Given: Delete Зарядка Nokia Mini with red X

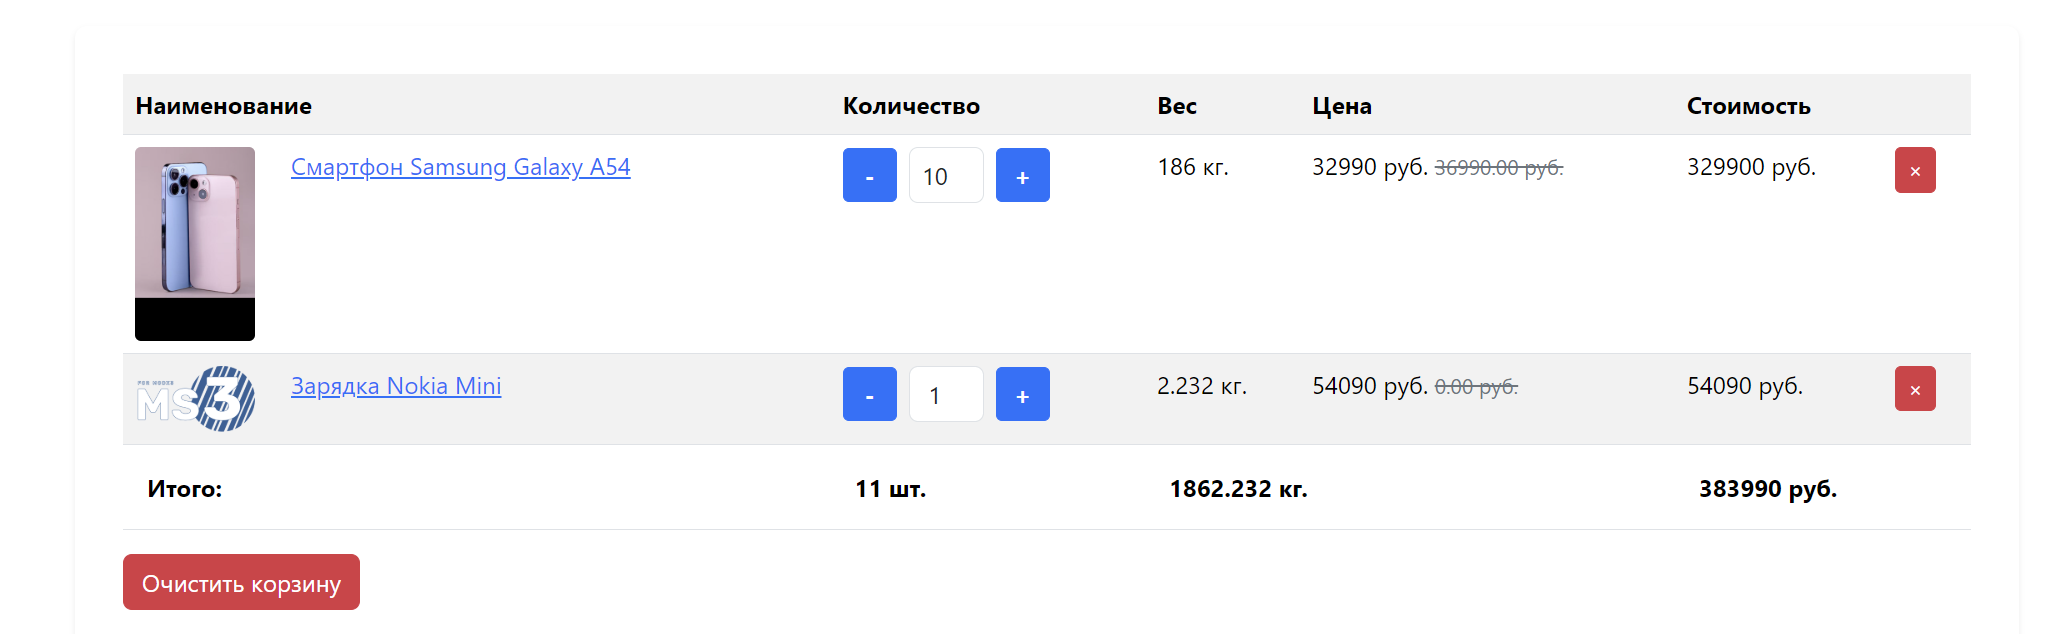Looking at the screenshot, I should [x=1914, y=389].
